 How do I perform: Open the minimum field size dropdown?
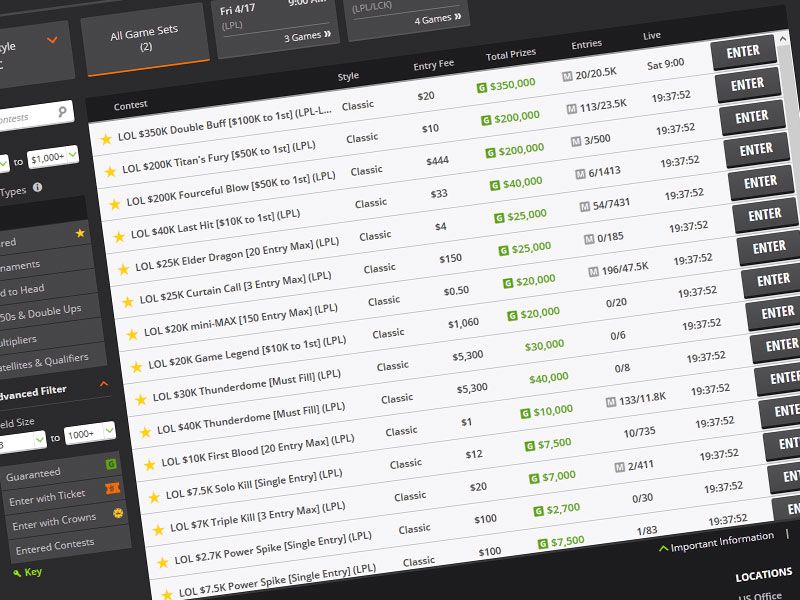(22, 442)
